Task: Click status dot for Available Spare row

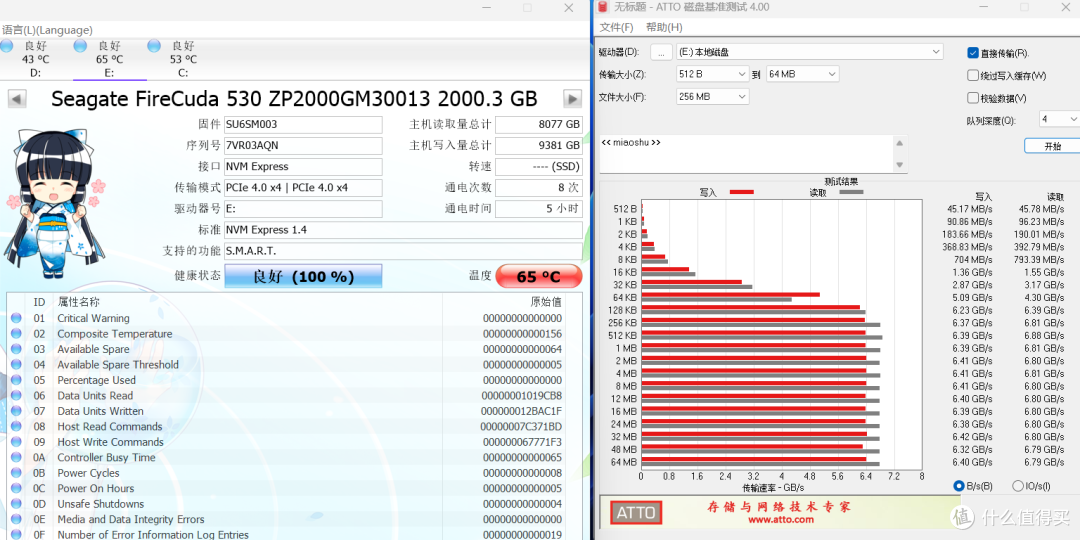Action: (17, 349)
